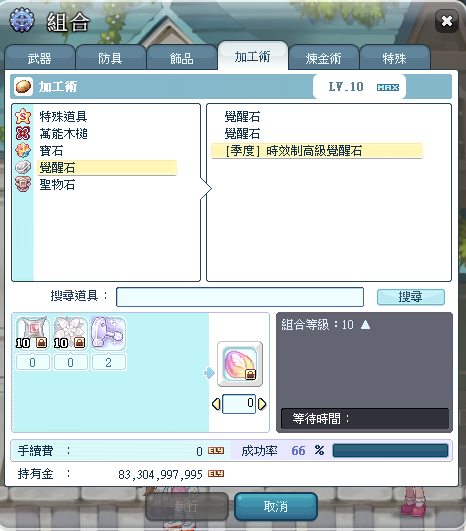Switch to the 煉金術 tab
The image size is (466, 531).
[323, 58]
